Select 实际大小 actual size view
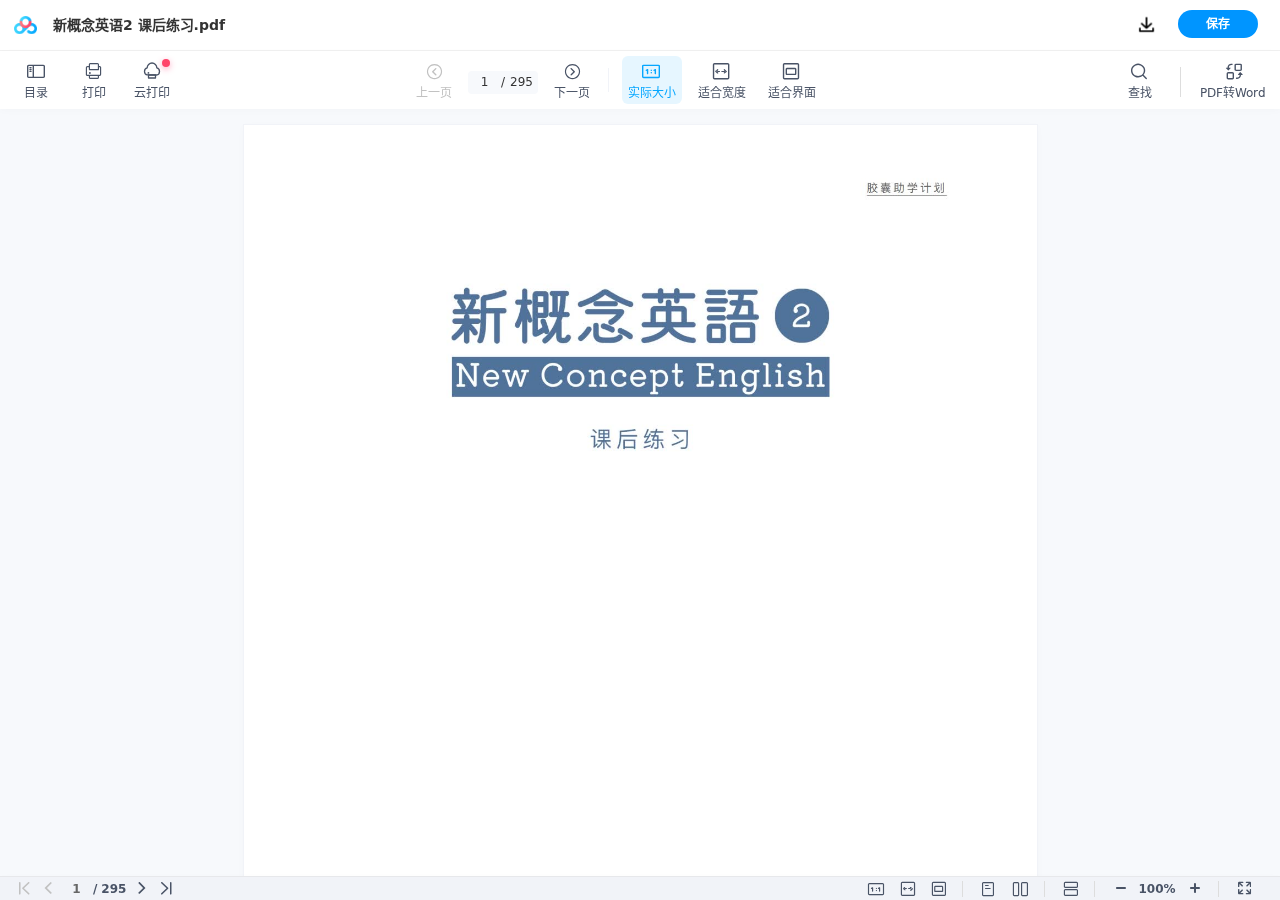The image size is (1280, 900). pyautogui.click(x=651, y=80)
